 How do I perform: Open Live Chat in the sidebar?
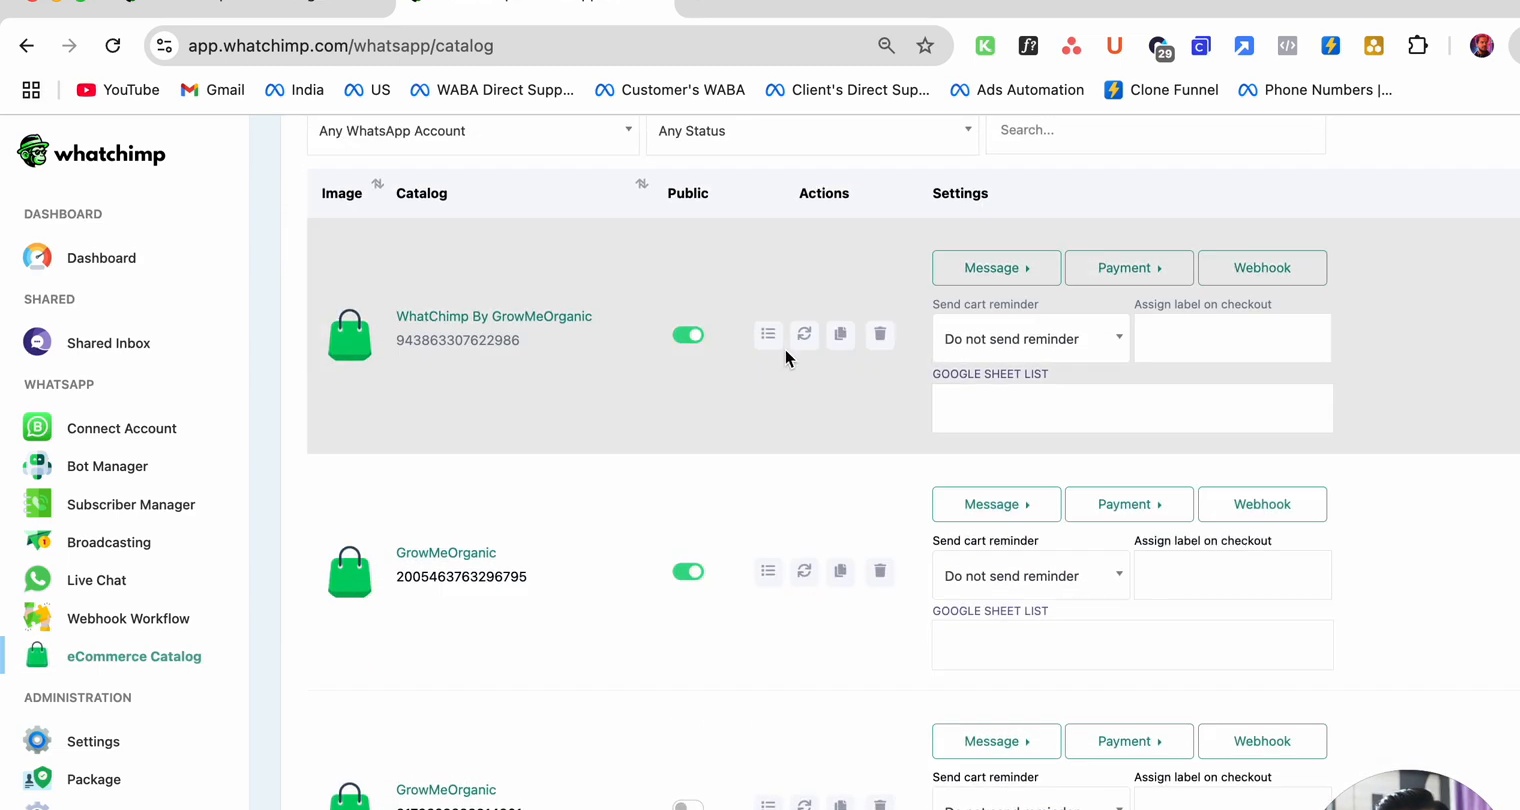[x=96, y=580]
